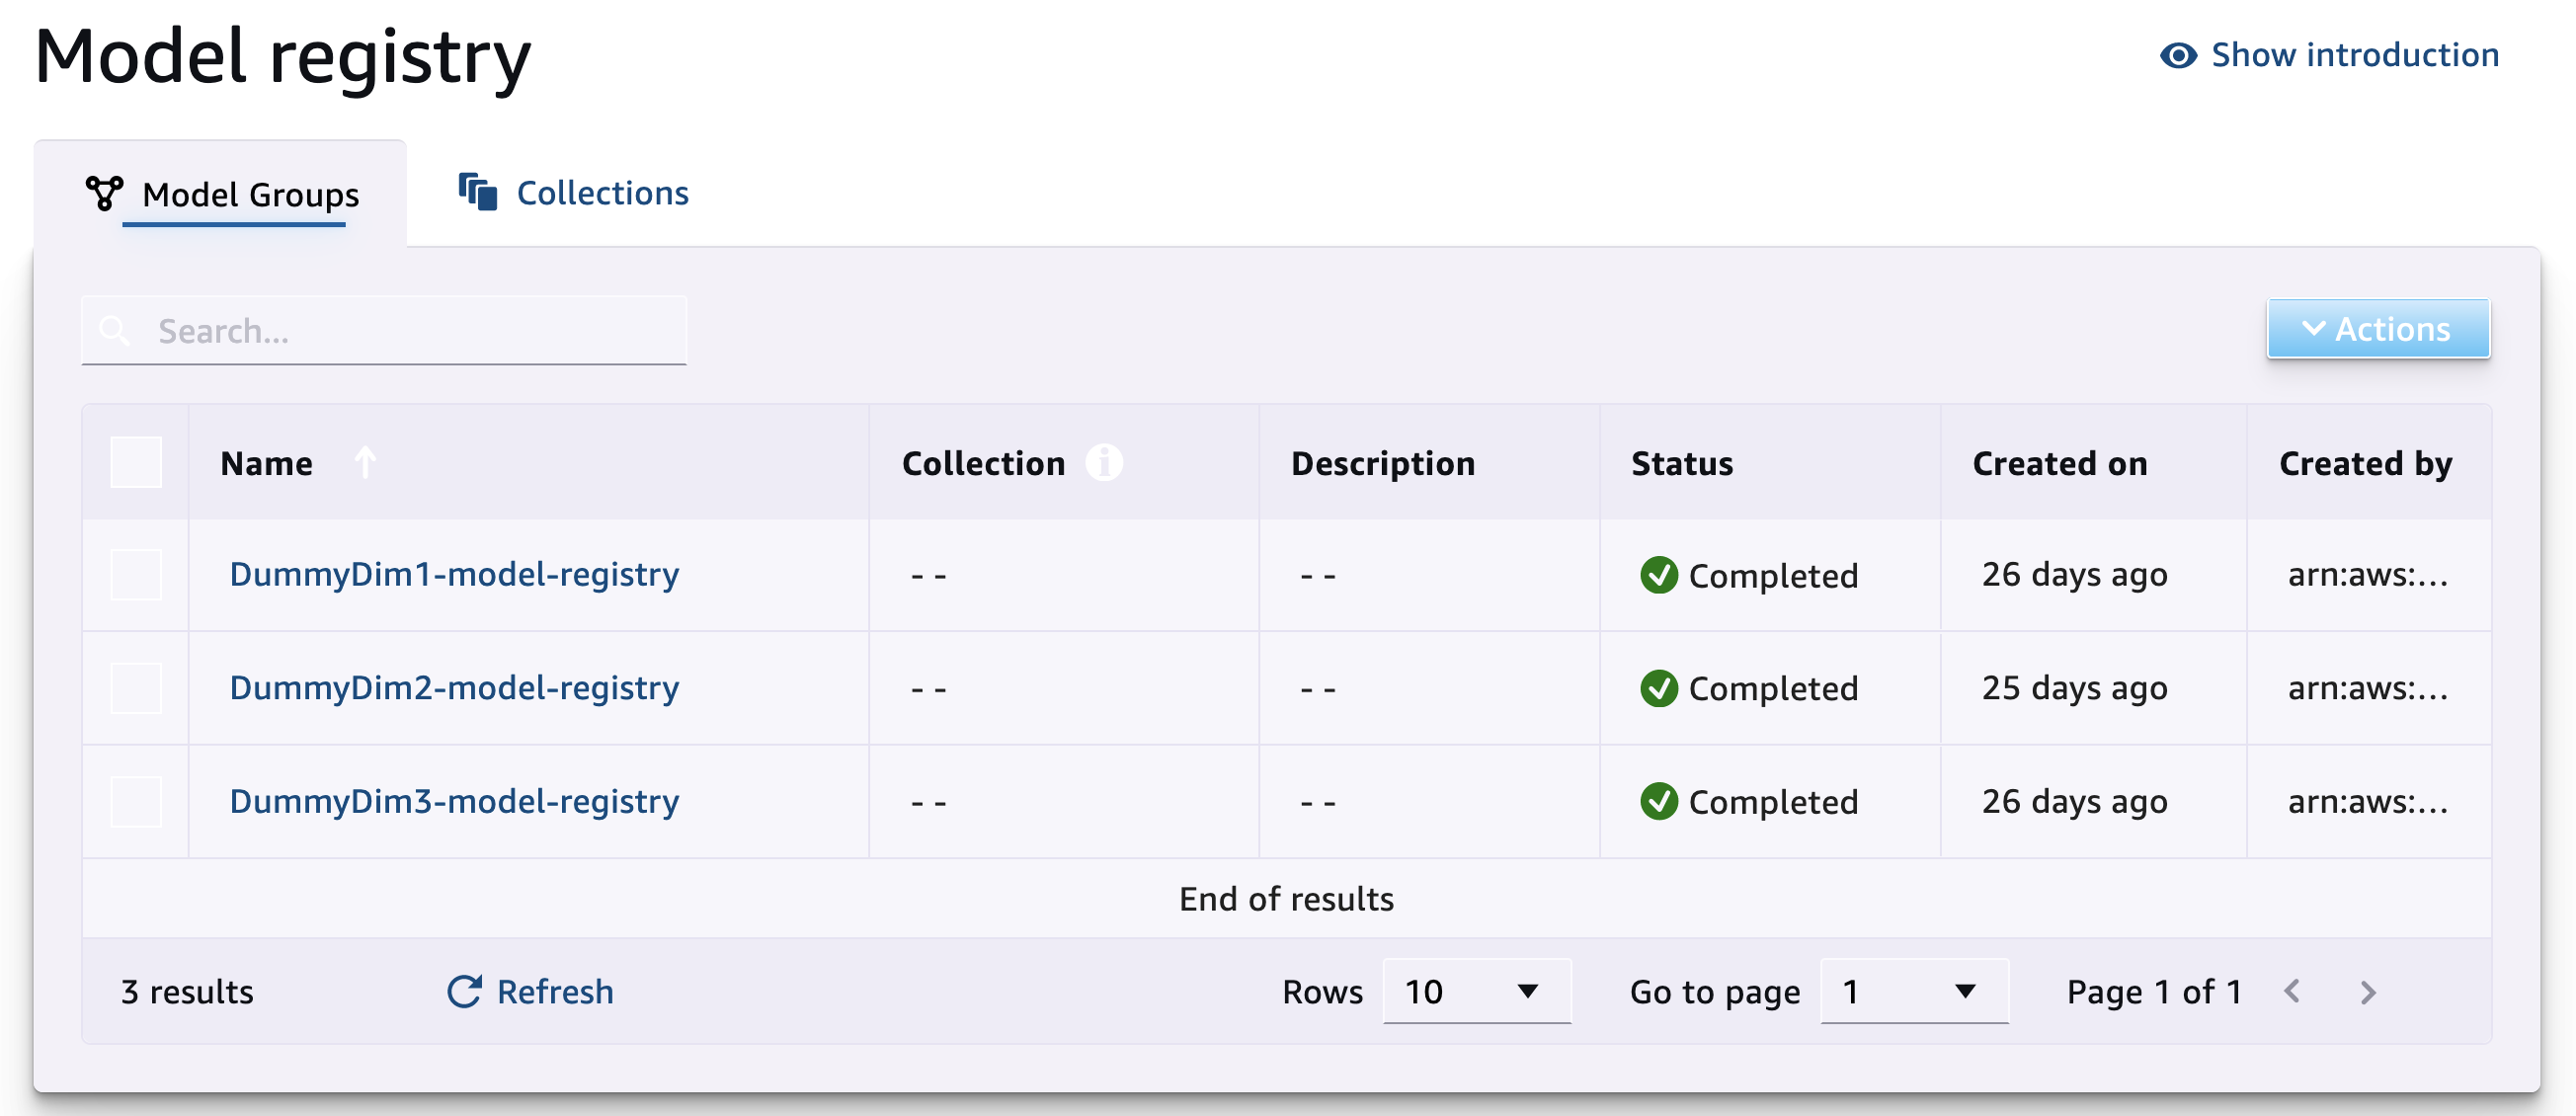Open the Actions dropdown
The height and width of the screenshot is (1116, 2576).
click(x=2377, y=329)
